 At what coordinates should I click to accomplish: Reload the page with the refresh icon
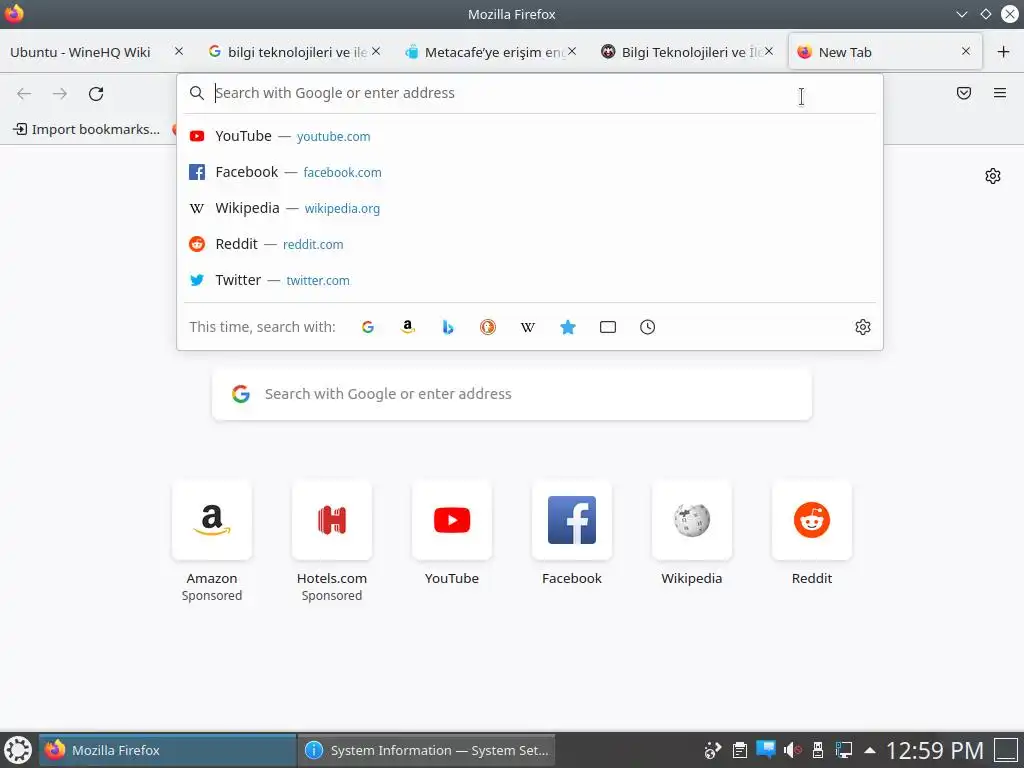tap(96, 93)
